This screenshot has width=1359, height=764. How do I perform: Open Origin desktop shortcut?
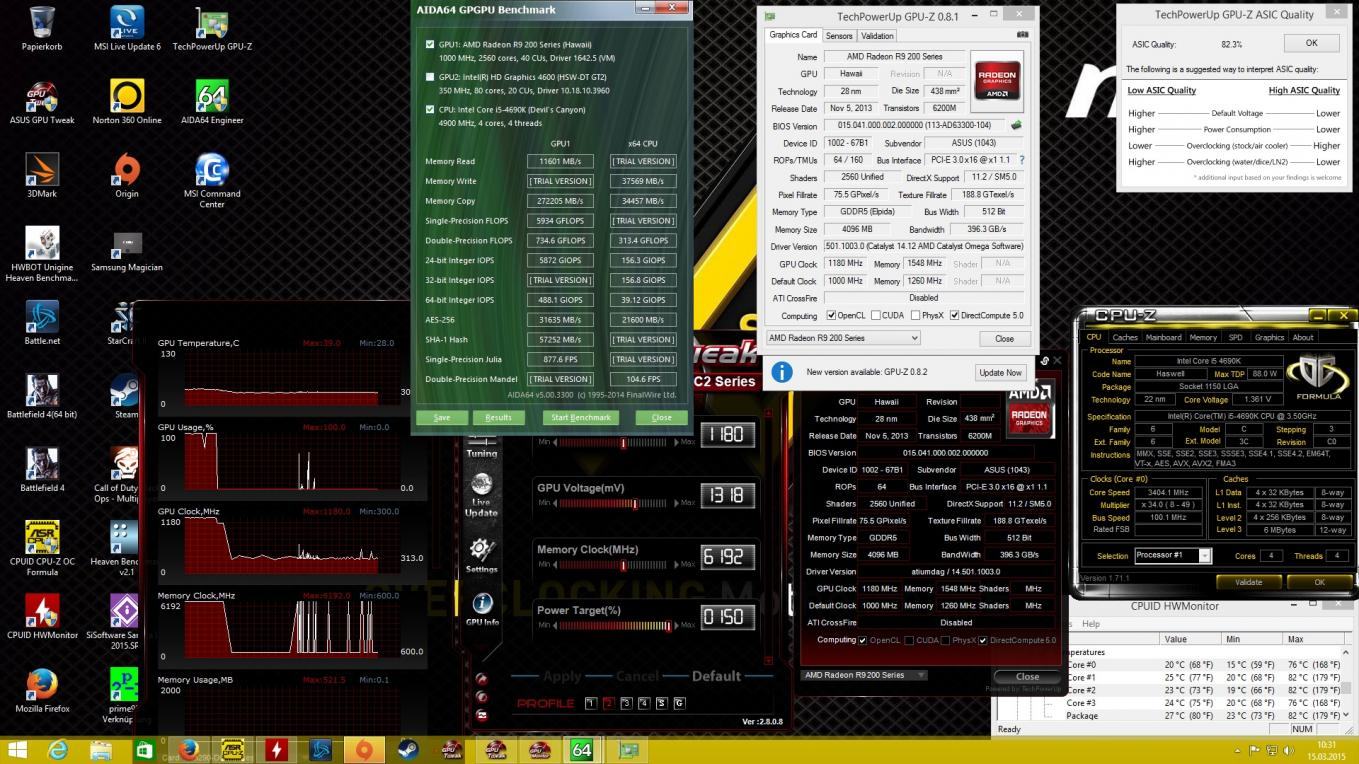(x=127, y=175)
